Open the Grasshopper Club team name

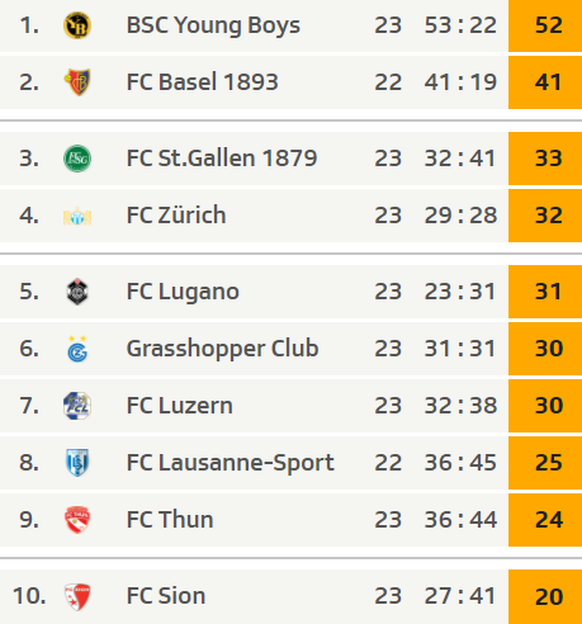(x=223, y=349)
